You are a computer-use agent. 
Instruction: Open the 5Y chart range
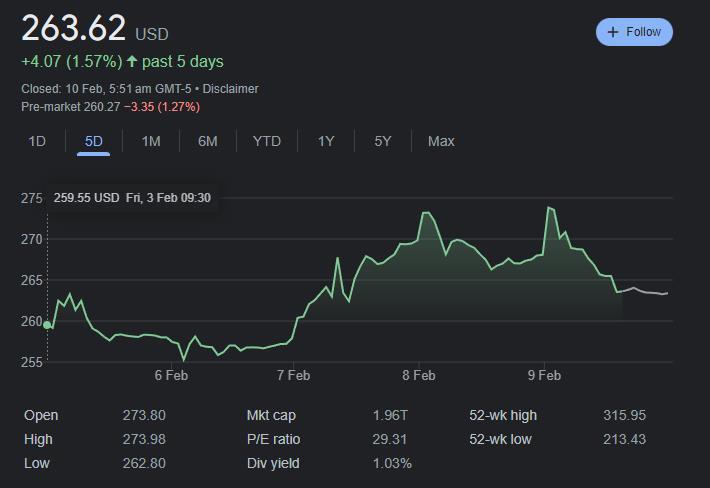click(x=383, y=141)
